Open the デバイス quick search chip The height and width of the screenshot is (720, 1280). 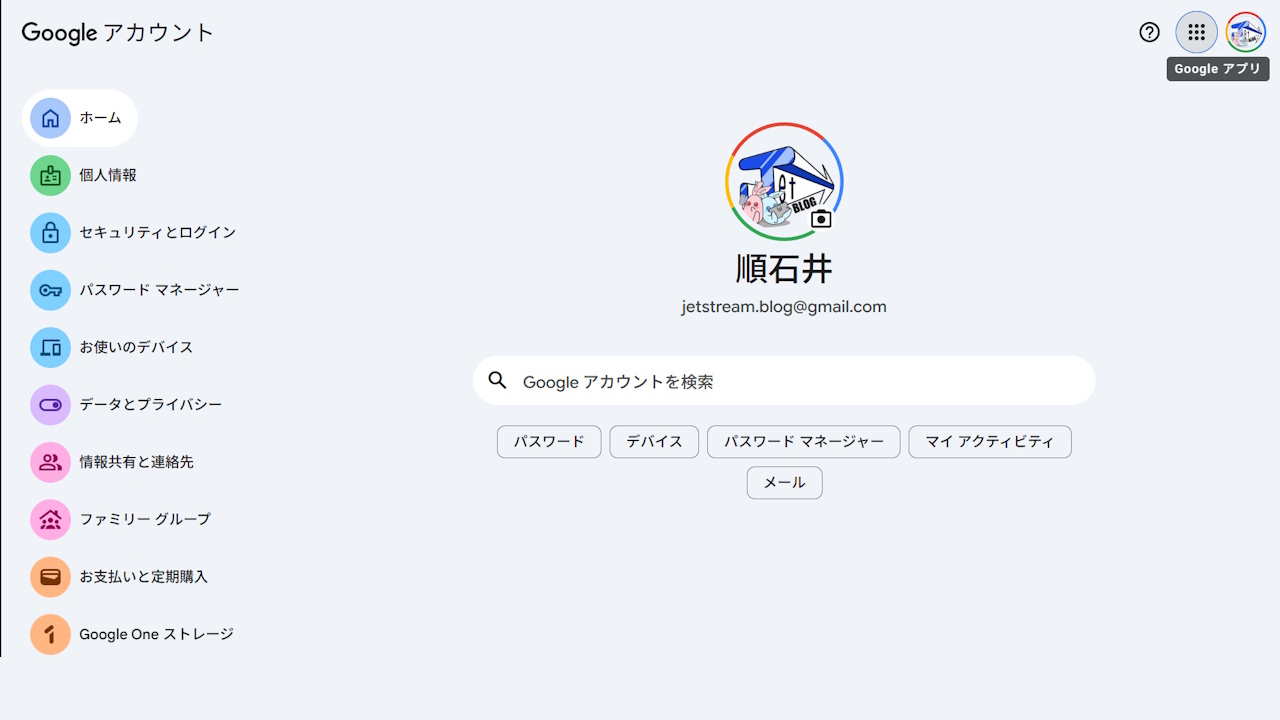[653, 441]
